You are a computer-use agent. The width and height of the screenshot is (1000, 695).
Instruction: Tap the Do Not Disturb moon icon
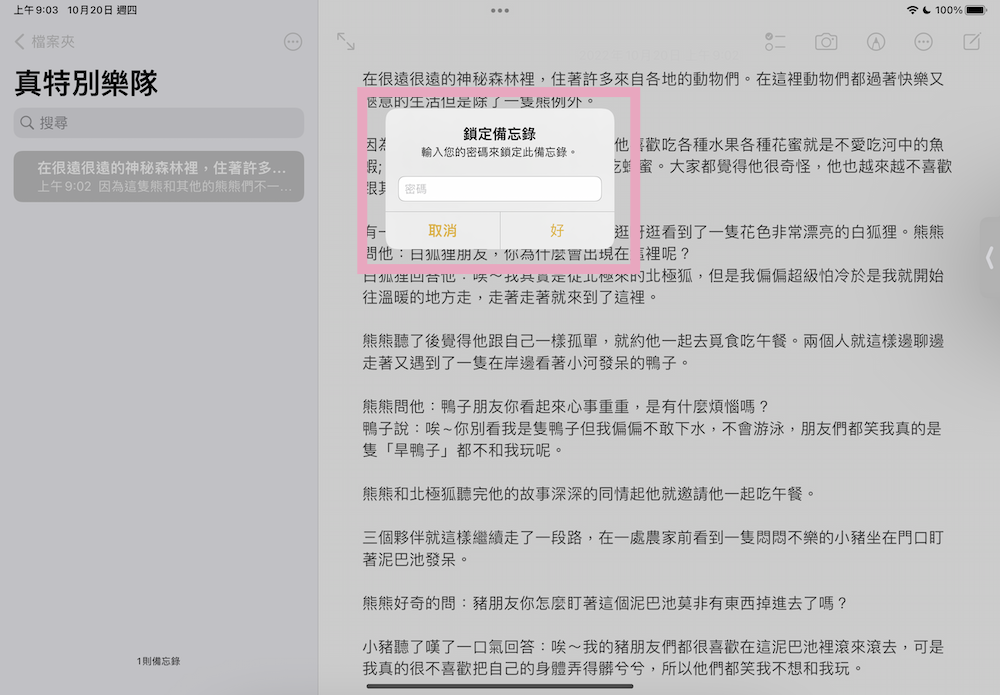927,10
